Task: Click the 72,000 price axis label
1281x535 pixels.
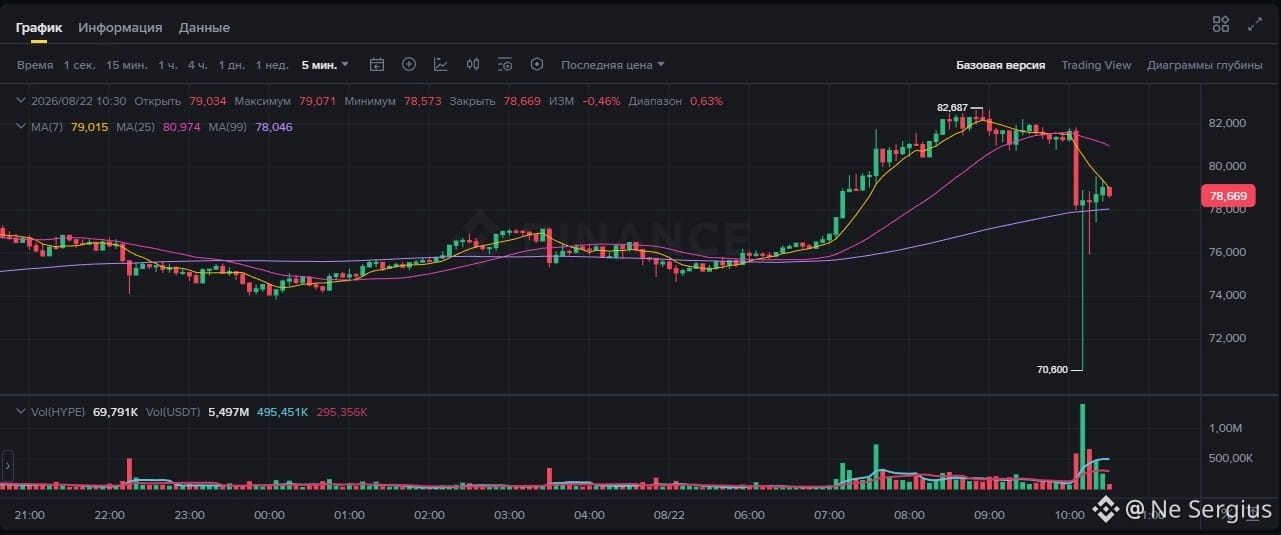Action: (1226, 338)
